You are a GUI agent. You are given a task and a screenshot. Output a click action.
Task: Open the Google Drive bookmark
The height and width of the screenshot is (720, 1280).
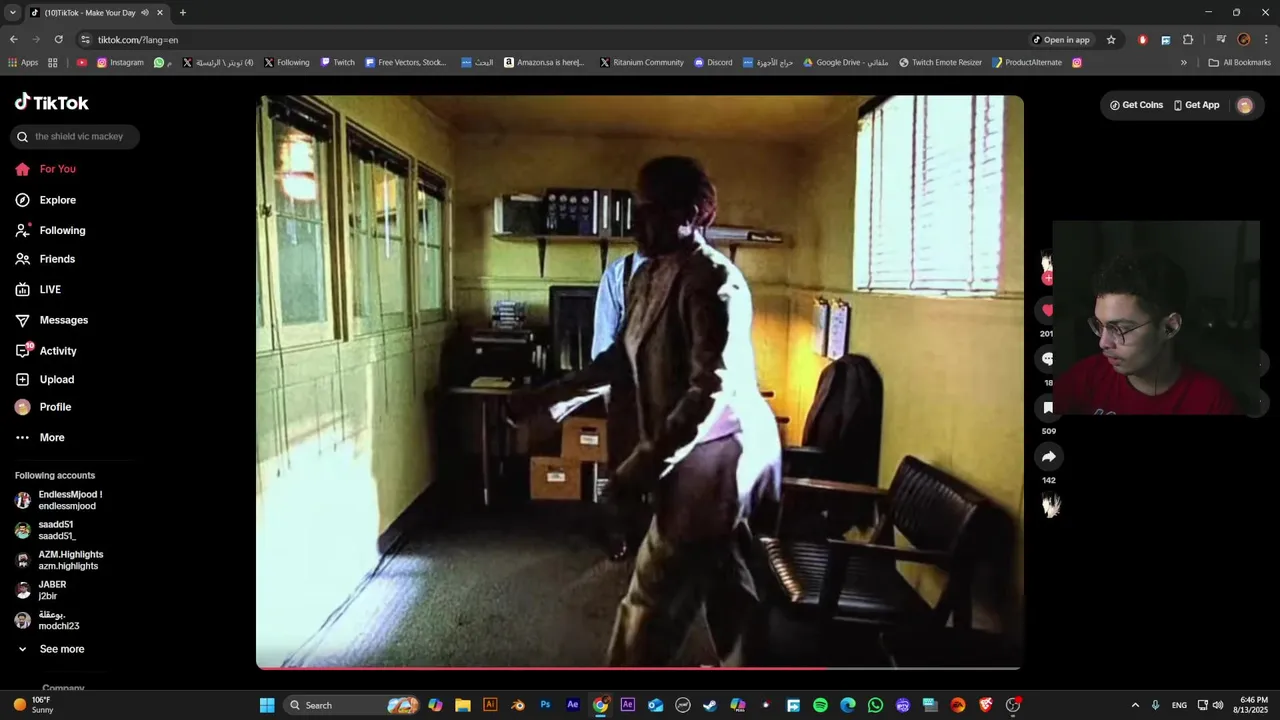coord(845,62)
